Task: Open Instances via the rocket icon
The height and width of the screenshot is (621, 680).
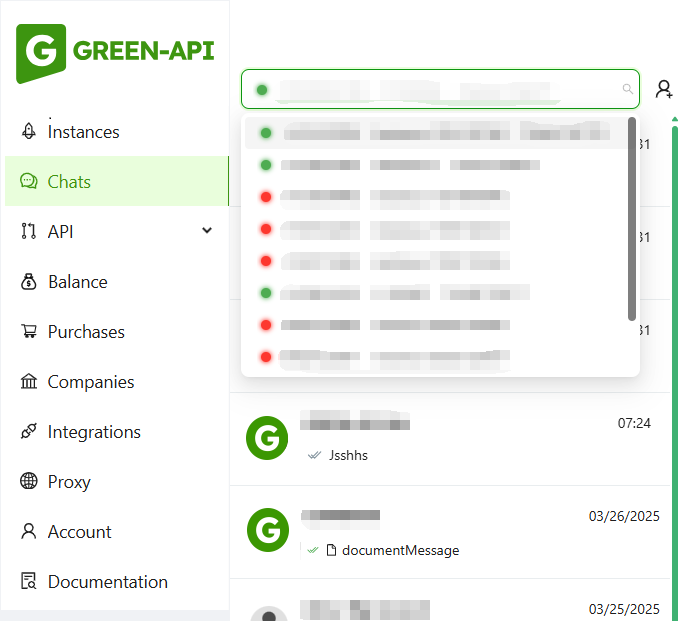Action: (x=29, y=131)
